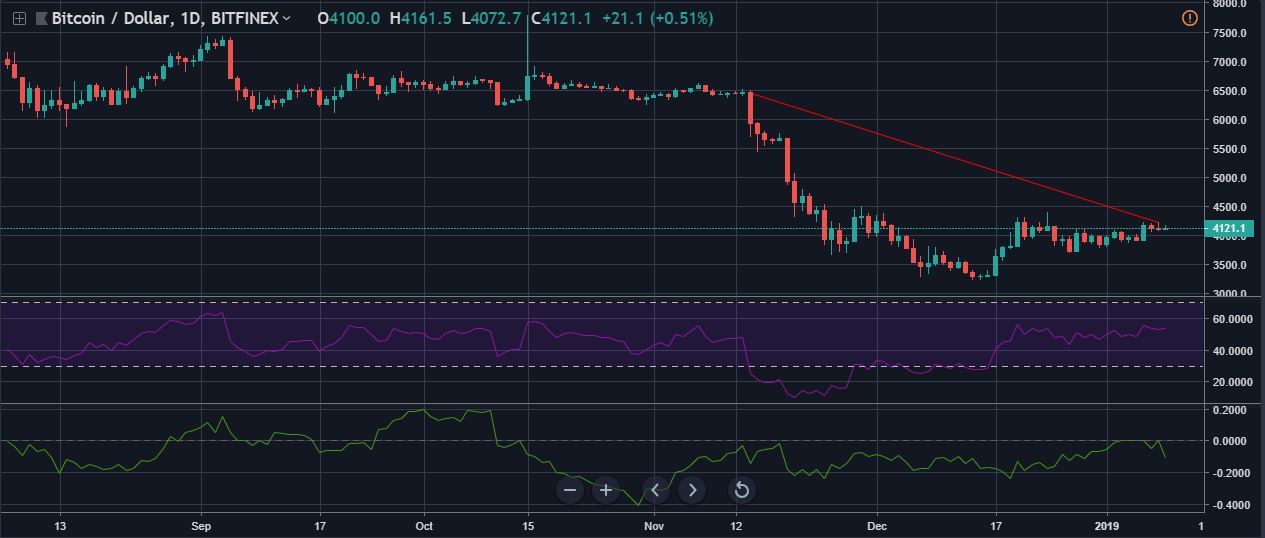This screenshot has width=1265, height=538.
Task: Click the 2019 label on the time axis
Action: (1108, 525)
